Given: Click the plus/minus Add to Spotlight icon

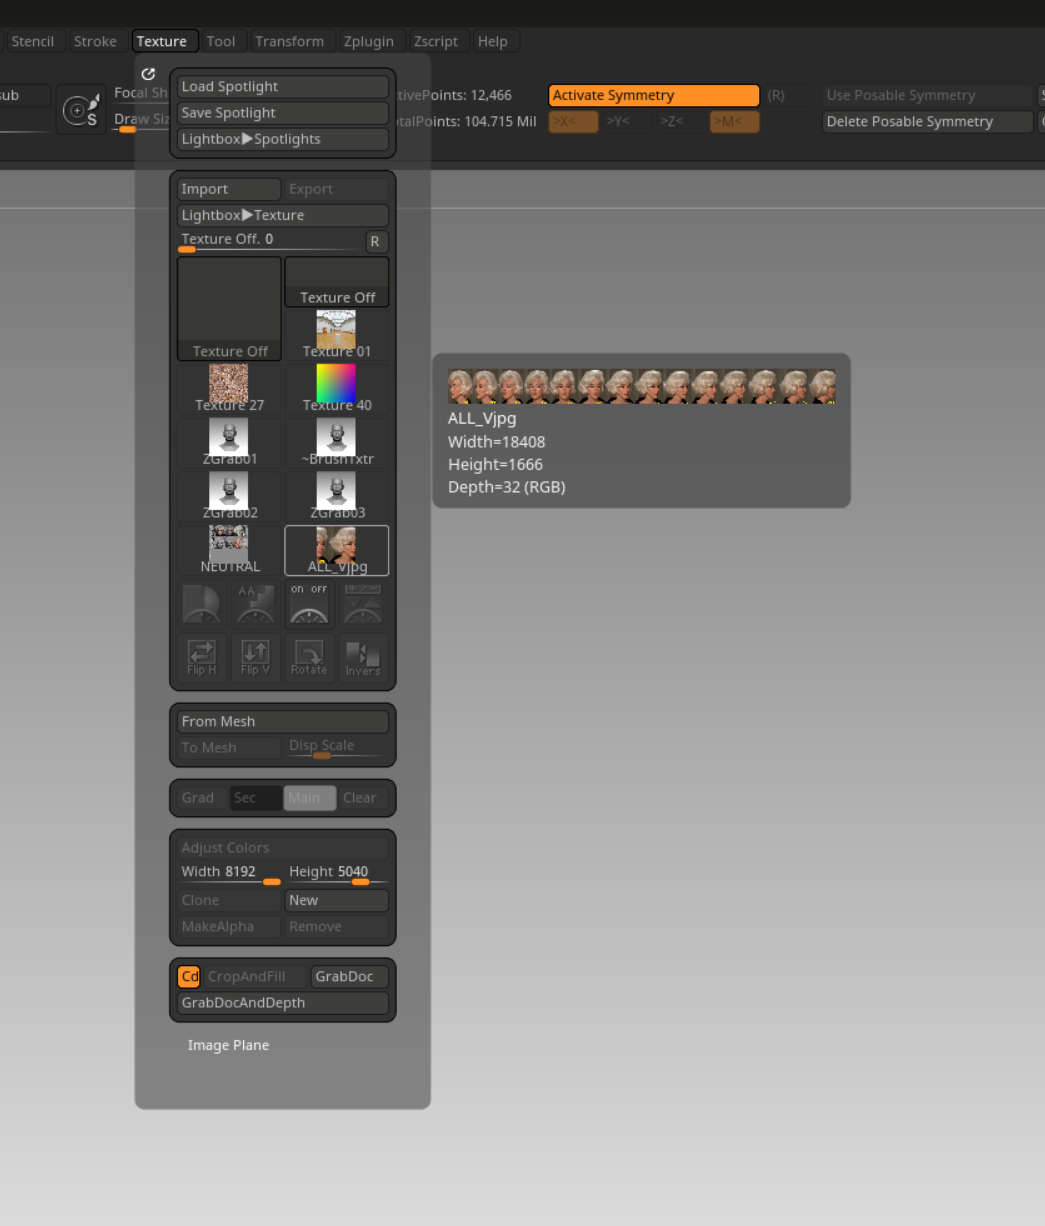Looking at the screenshot, I should tap(363, 604).
